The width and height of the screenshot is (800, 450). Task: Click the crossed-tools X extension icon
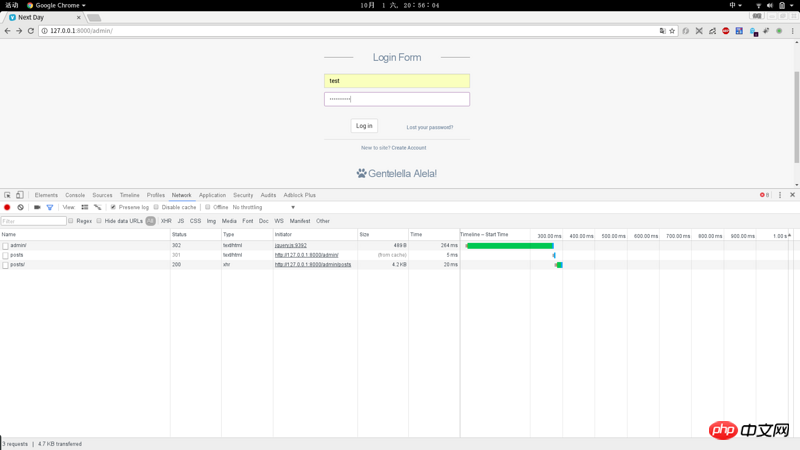[x=699, y=31]
